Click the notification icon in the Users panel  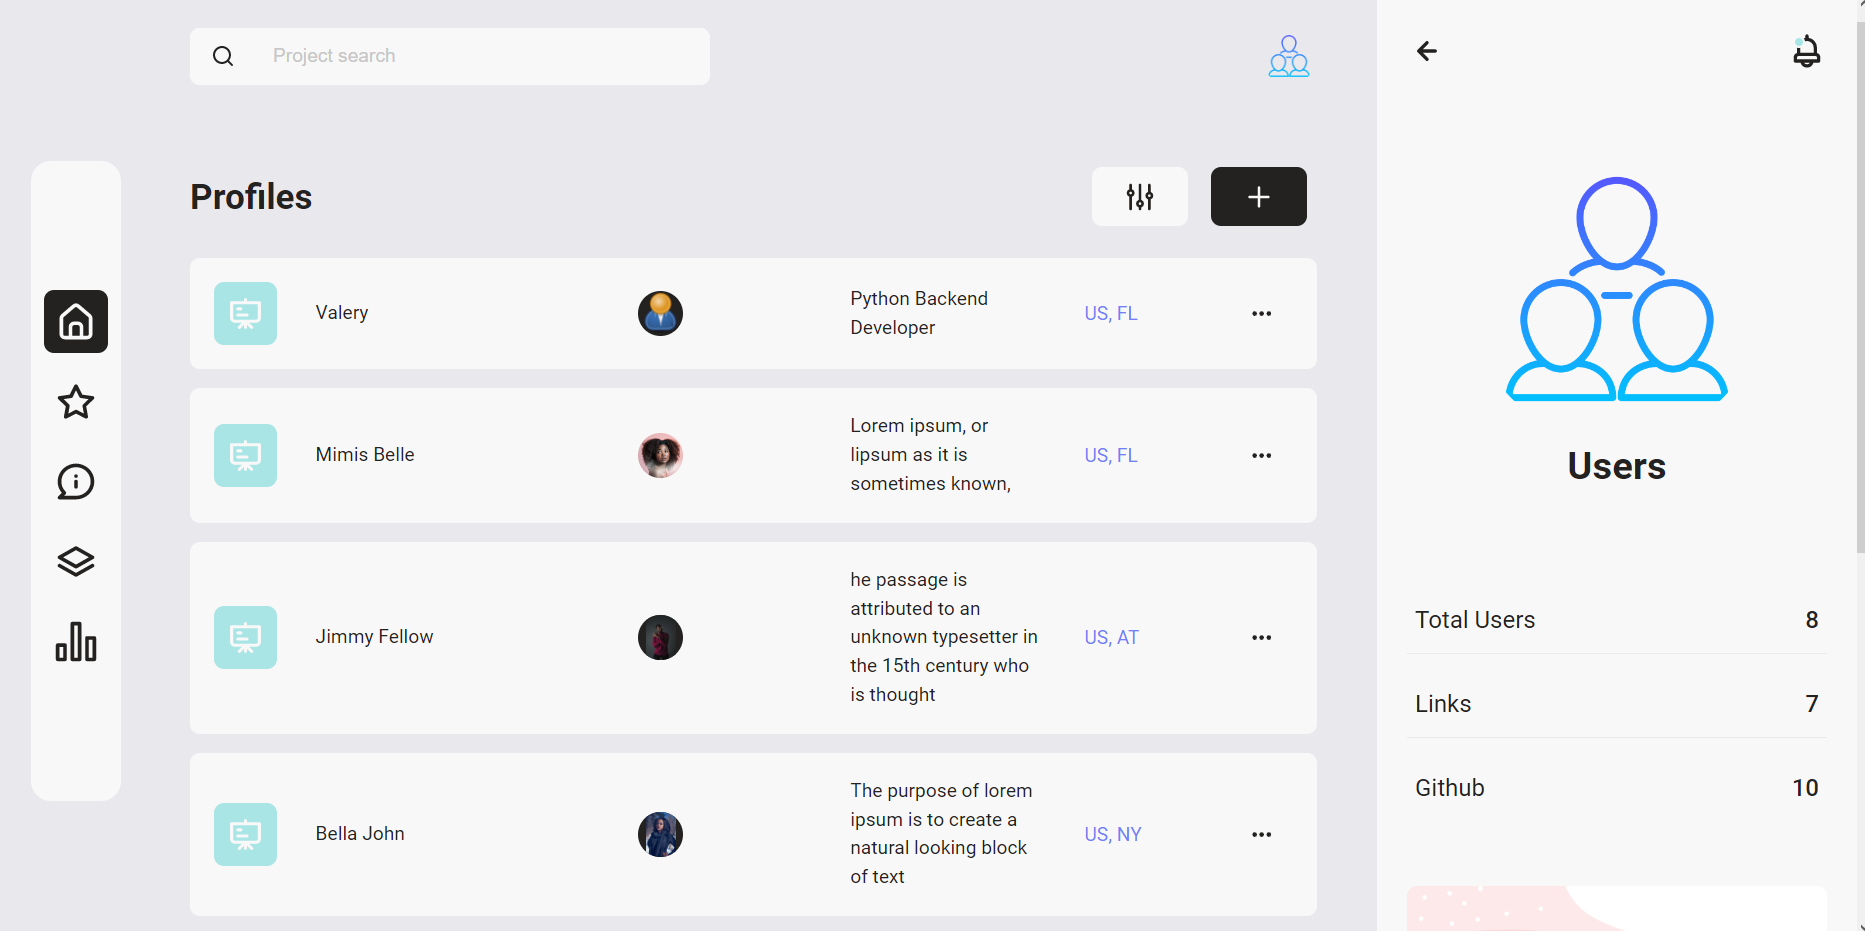tap(1807, 51)
